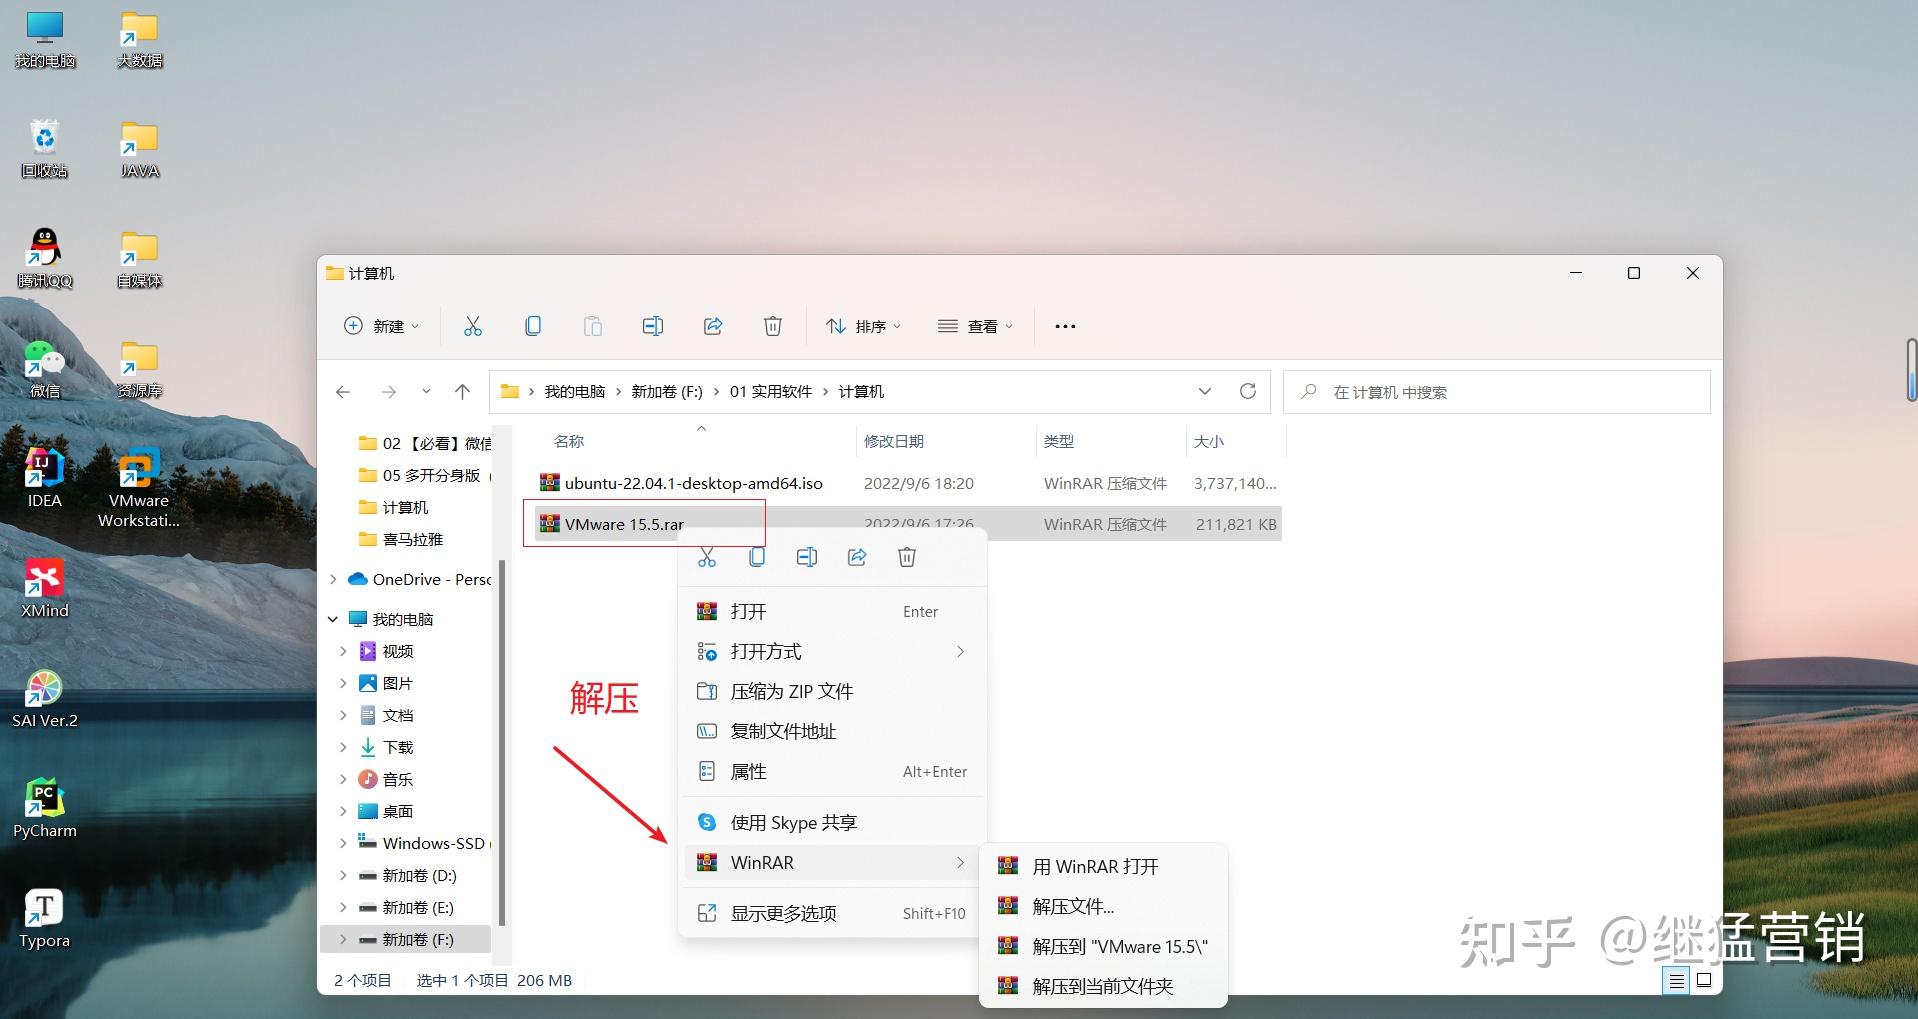
Task: Launch PyCharm from the desktop
Action: pyautogui.click(x=45, y=809)
